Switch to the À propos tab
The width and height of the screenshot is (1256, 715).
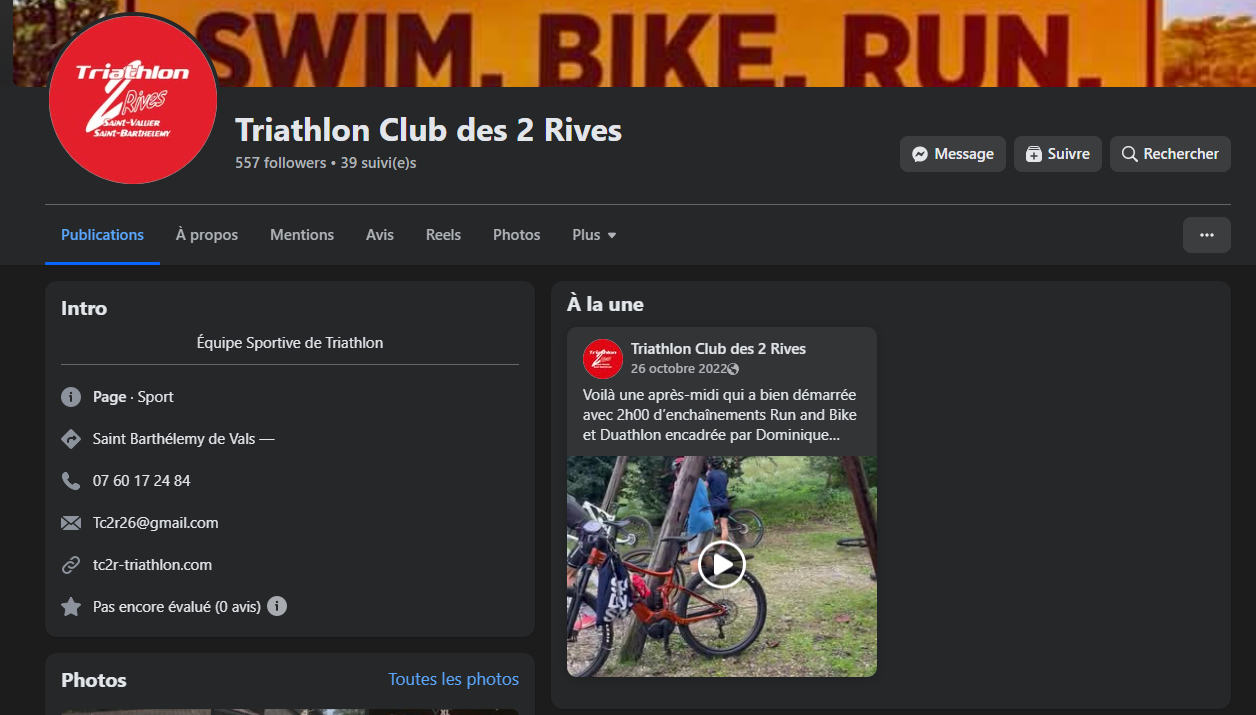point(207,235)
